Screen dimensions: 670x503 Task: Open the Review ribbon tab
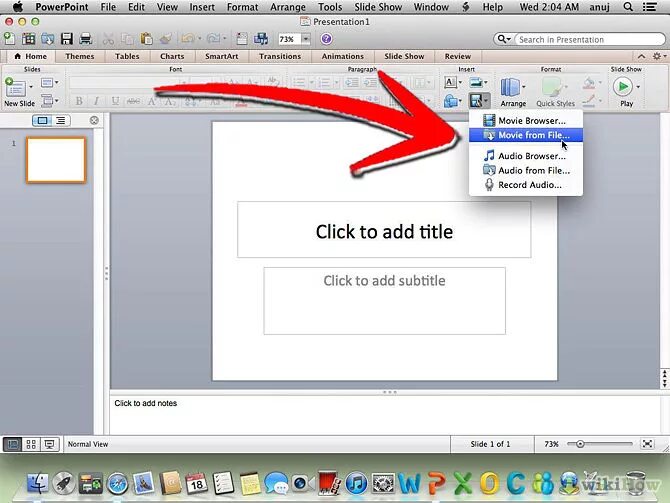[458, 56]
